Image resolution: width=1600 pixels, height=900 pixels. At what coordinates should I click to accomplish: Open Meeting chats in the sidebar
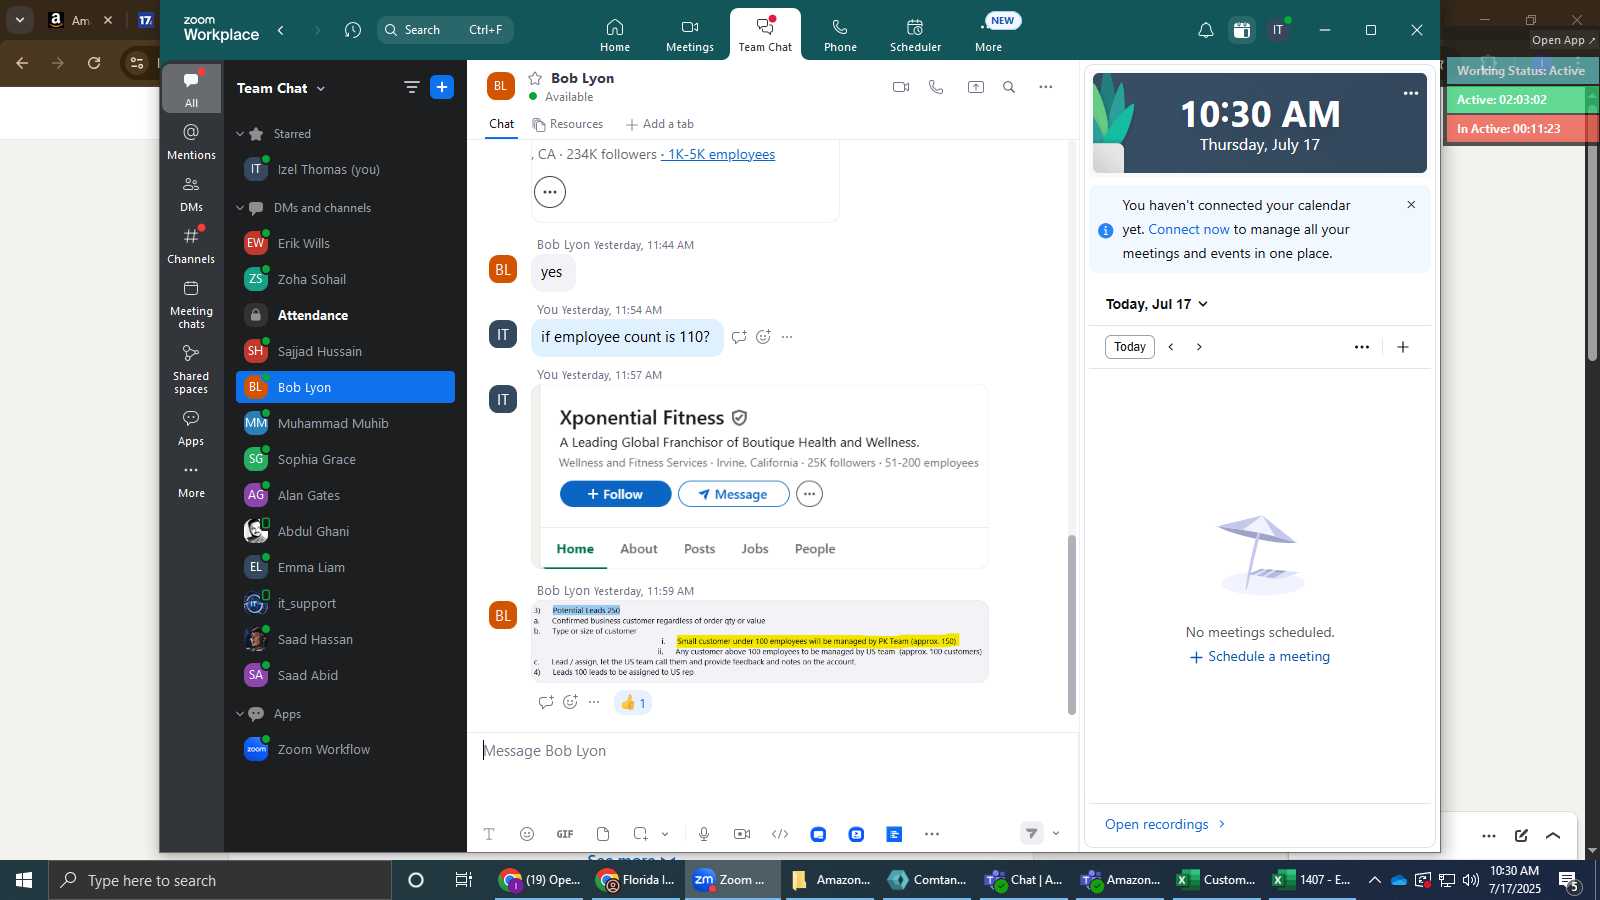pyautogui.click(x=191, y=304)
